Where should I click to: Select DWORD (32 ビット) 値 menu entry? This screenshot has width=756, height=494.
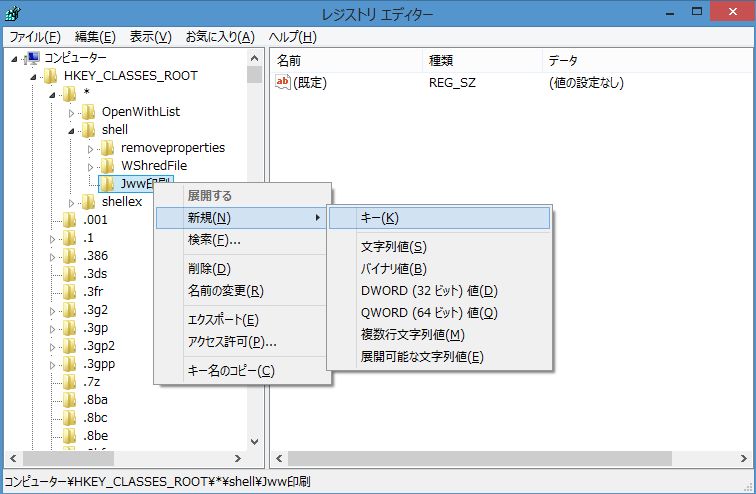pyautogui.click(x=428, y=291)
